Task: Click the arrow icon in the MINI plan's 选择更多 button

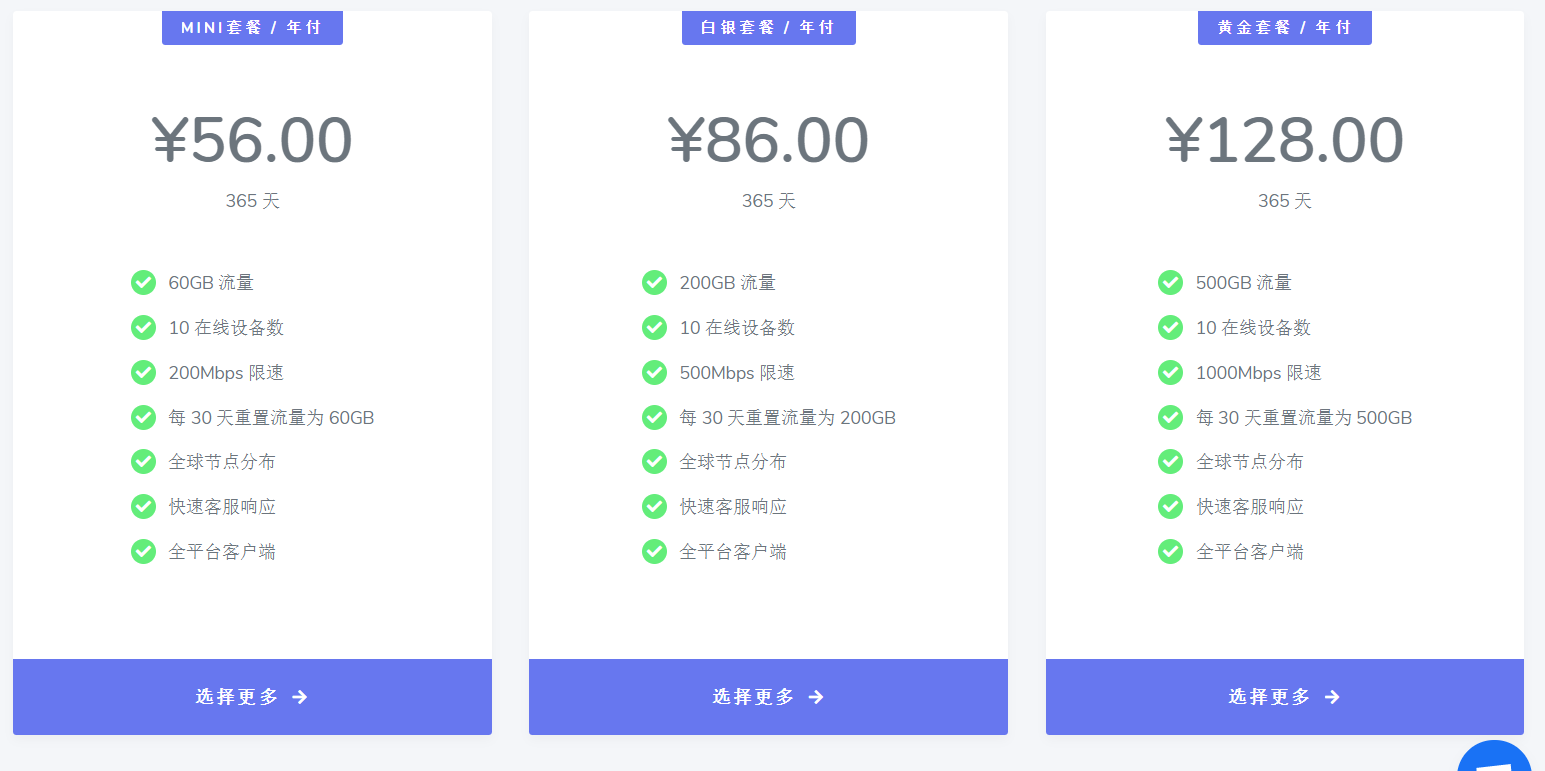Action: coord(300,697)
